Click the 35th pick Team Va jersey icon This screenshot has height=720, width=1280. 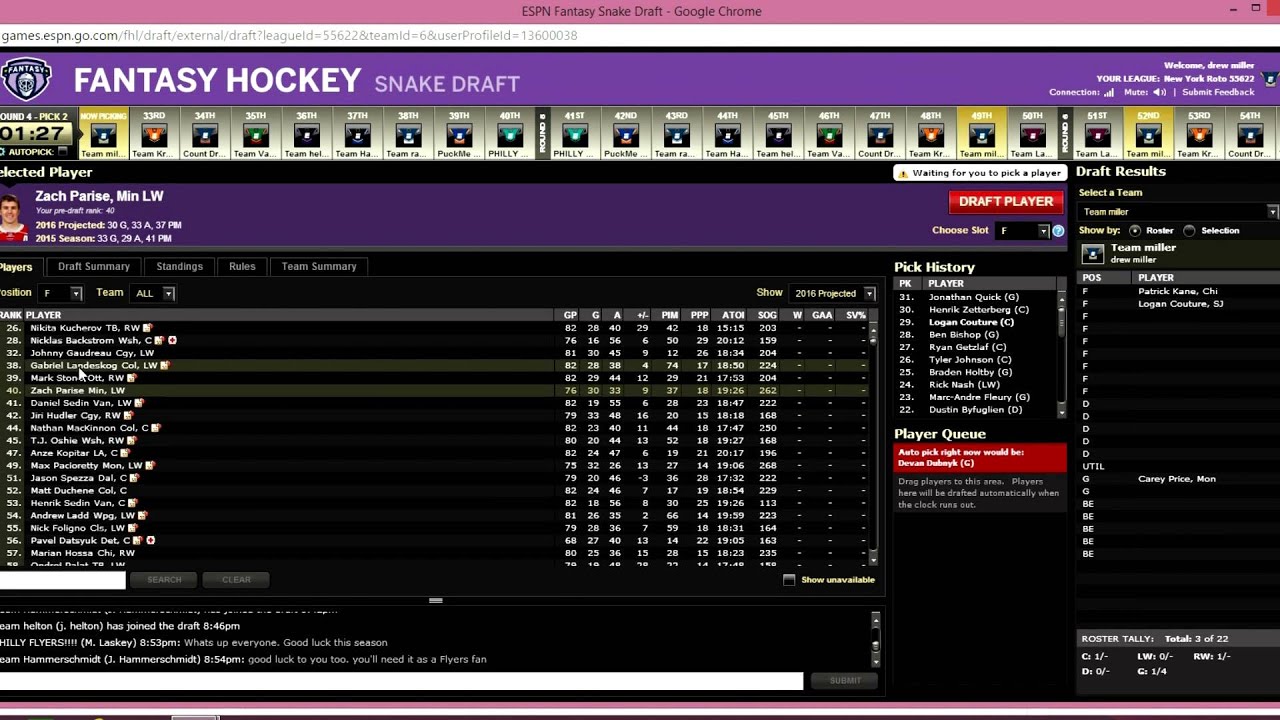(x=255, y=135)
